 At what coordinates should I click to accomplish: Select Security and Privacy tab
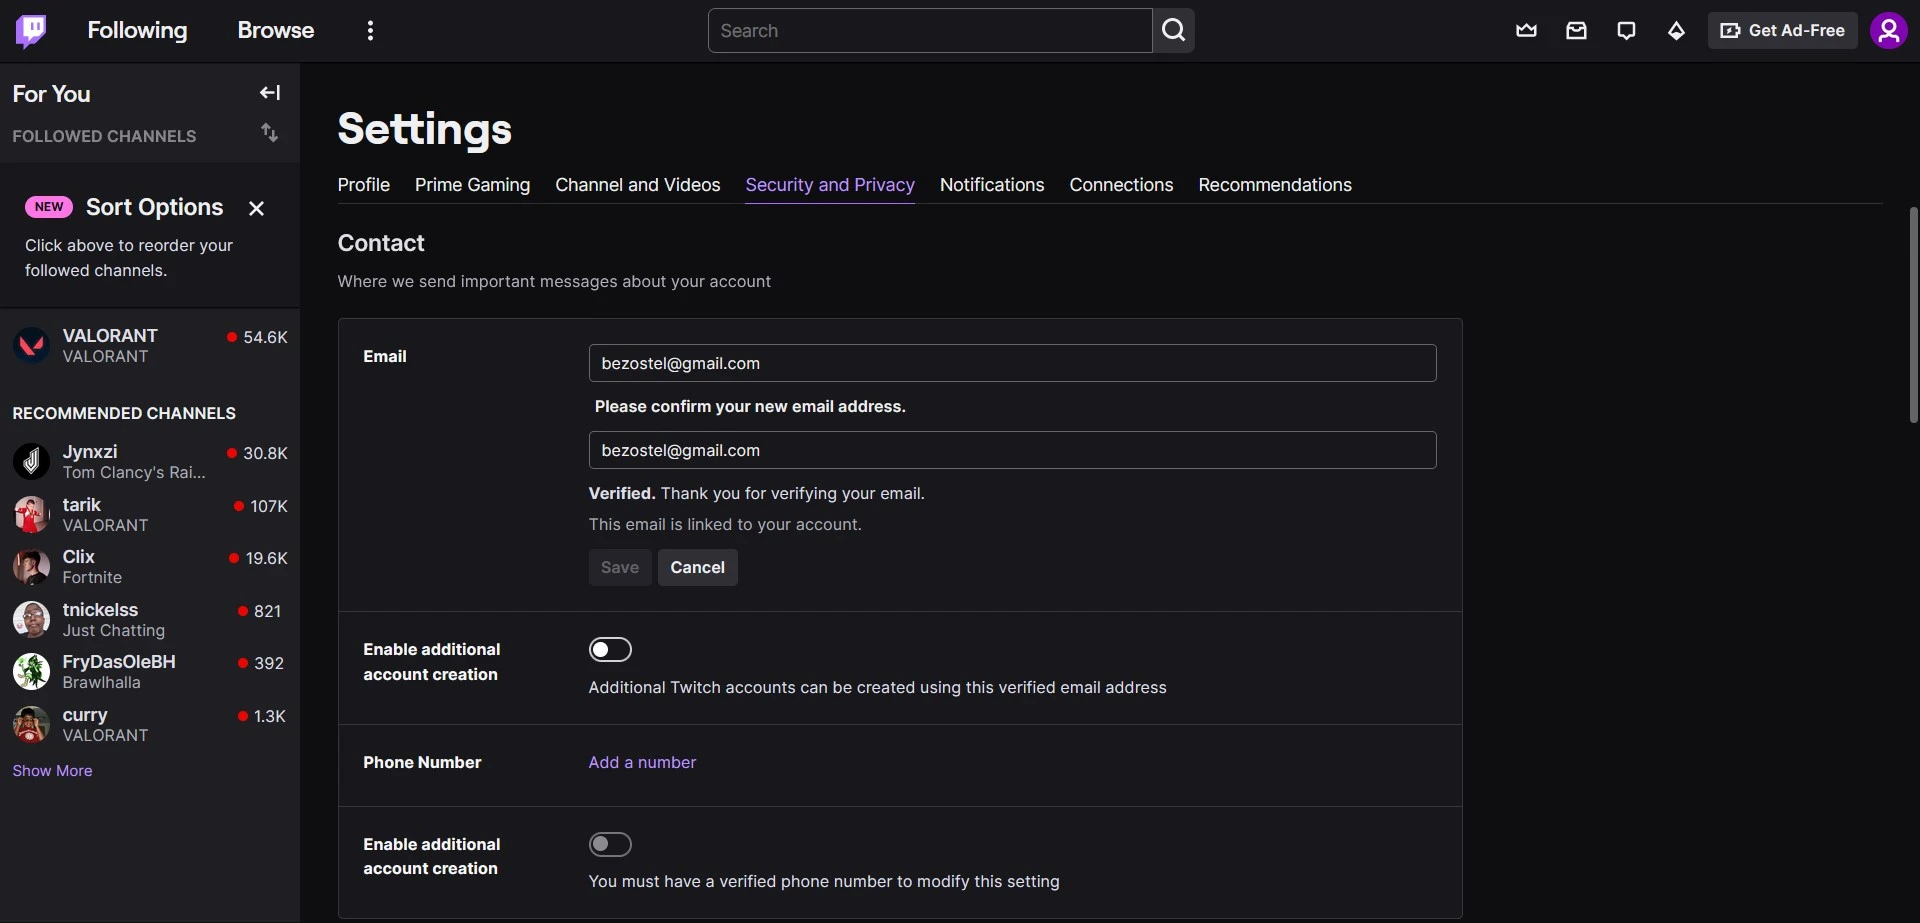click(830, 185)
